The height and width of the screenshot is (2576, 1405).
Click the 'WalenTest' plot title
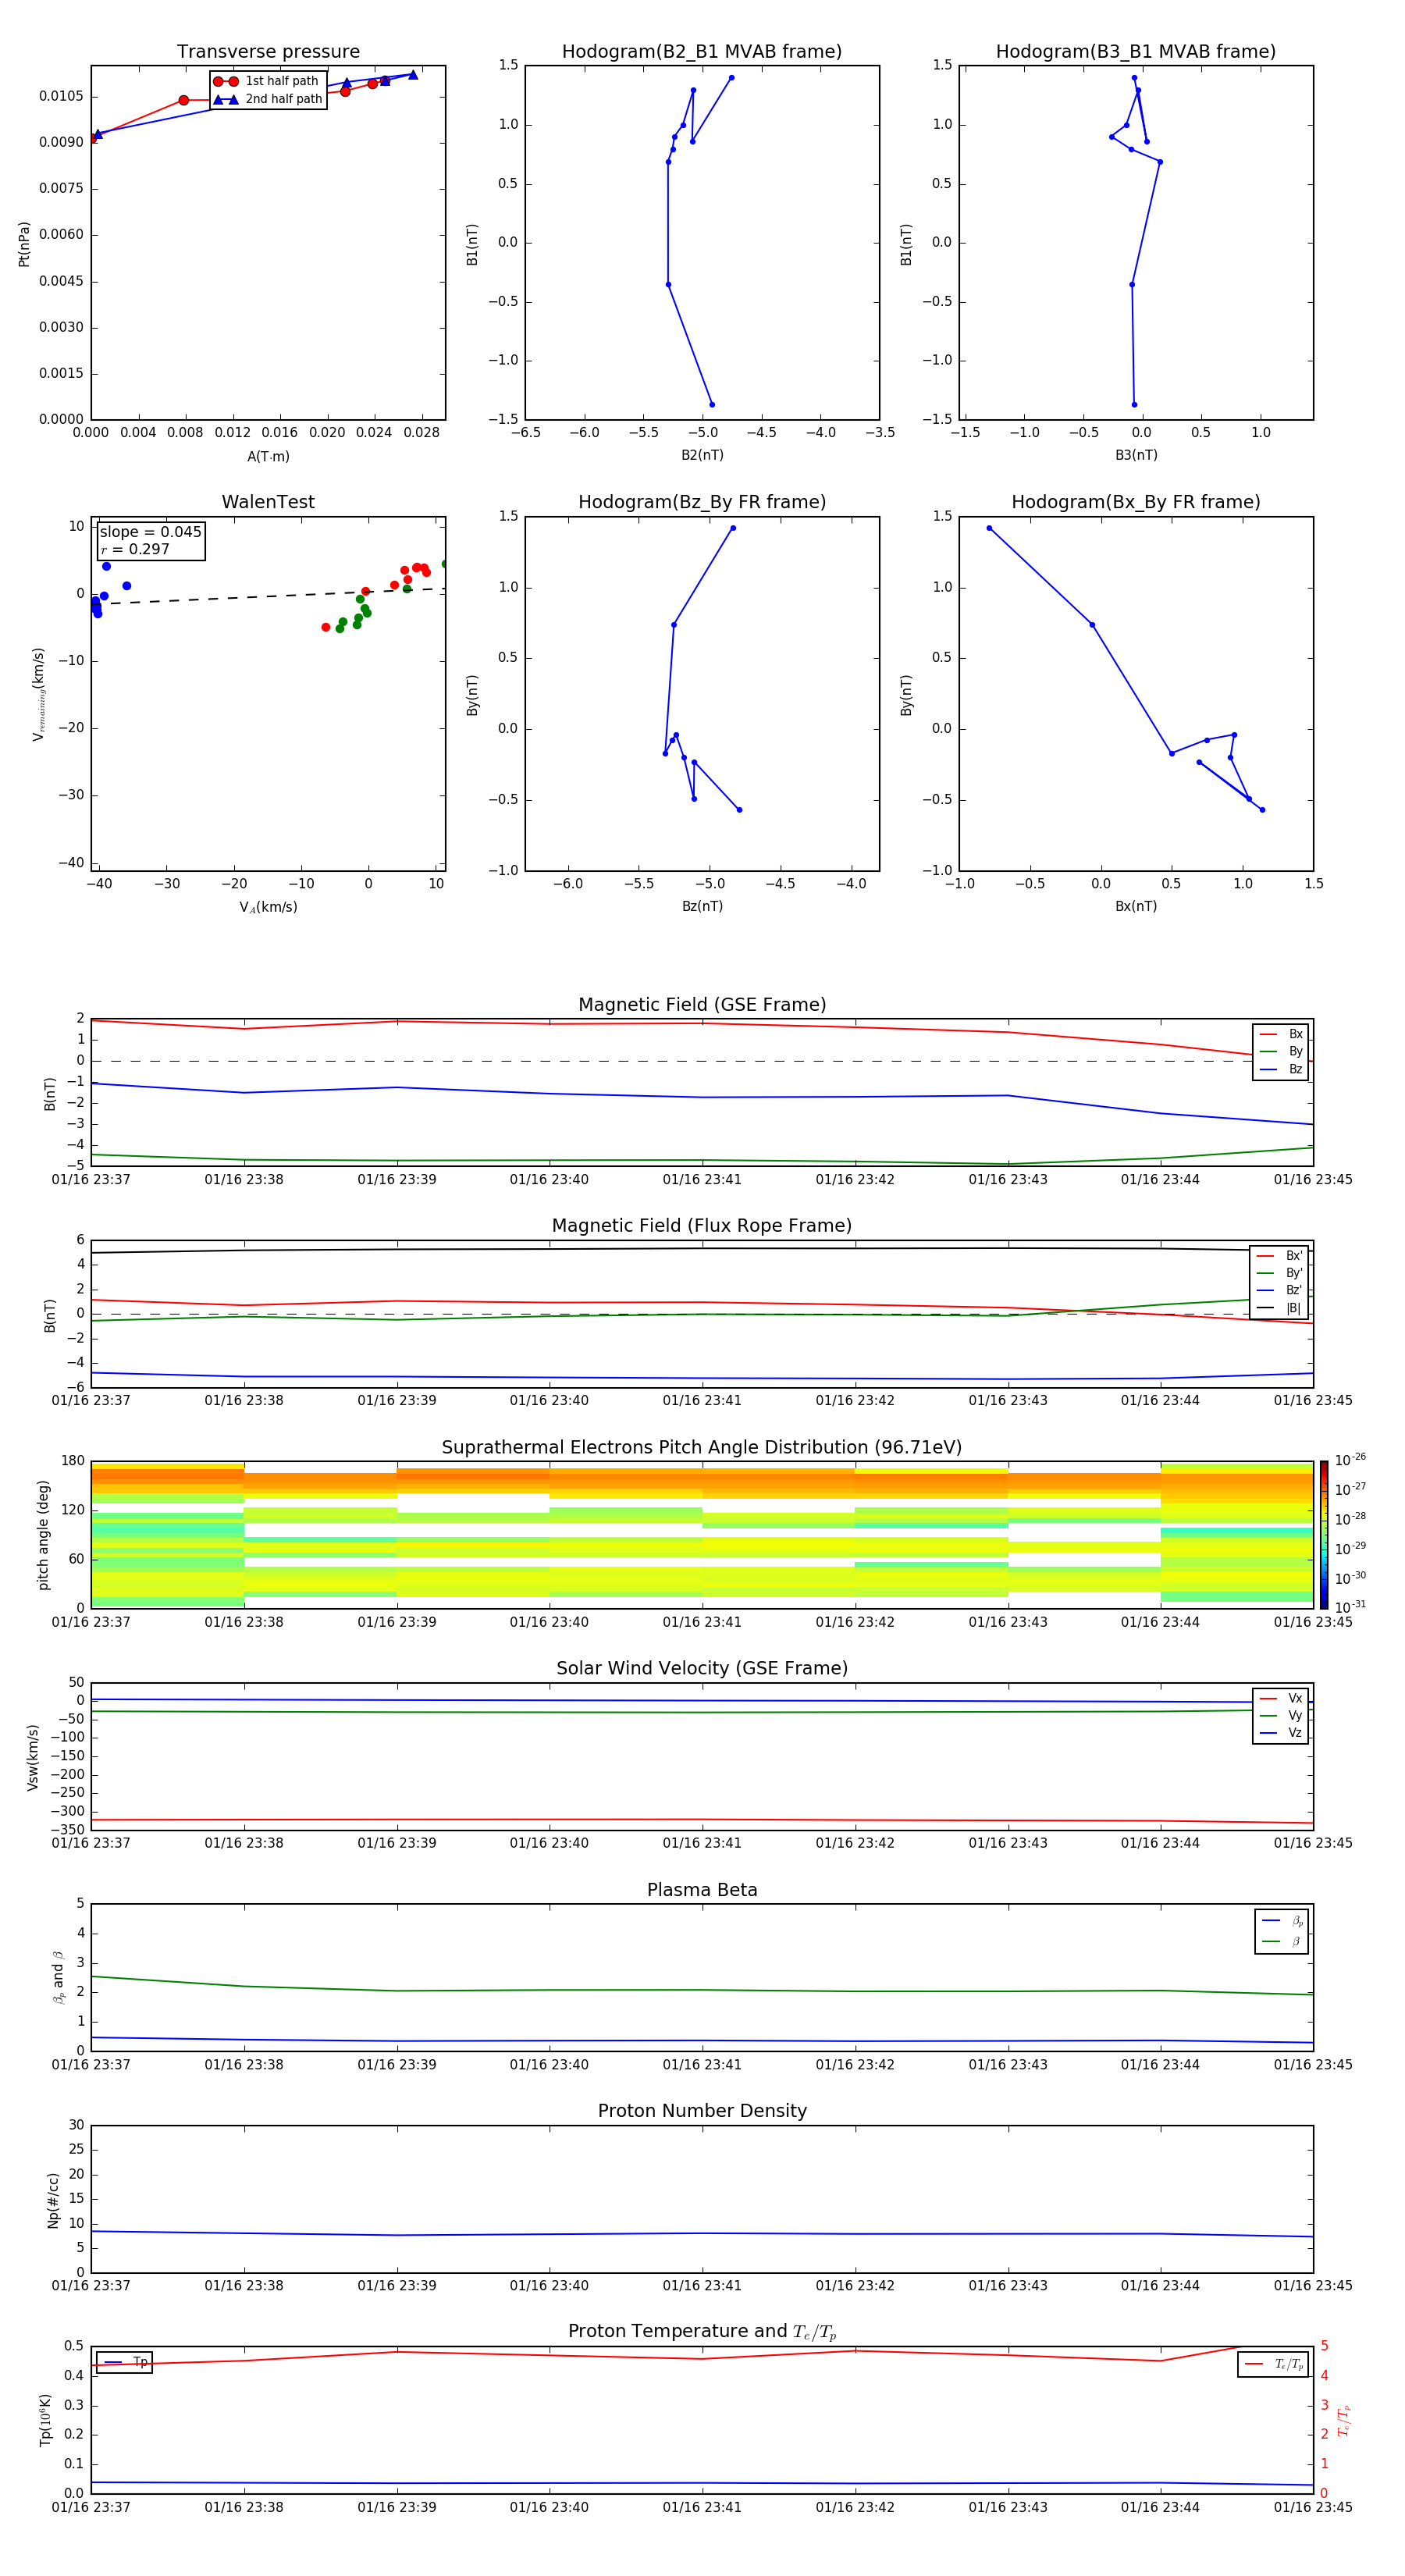click(268, 502)
